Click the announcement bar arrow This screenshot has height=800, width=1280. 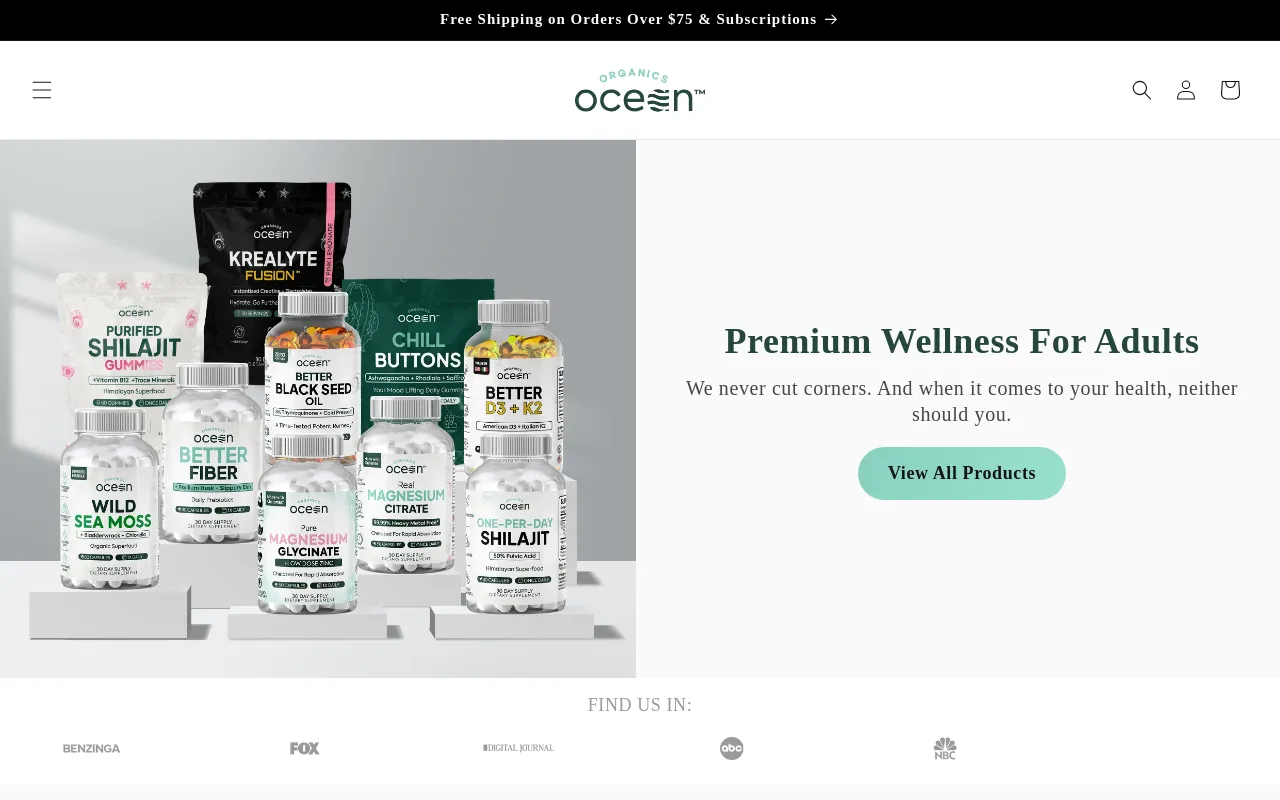click(x=831, y=19)
